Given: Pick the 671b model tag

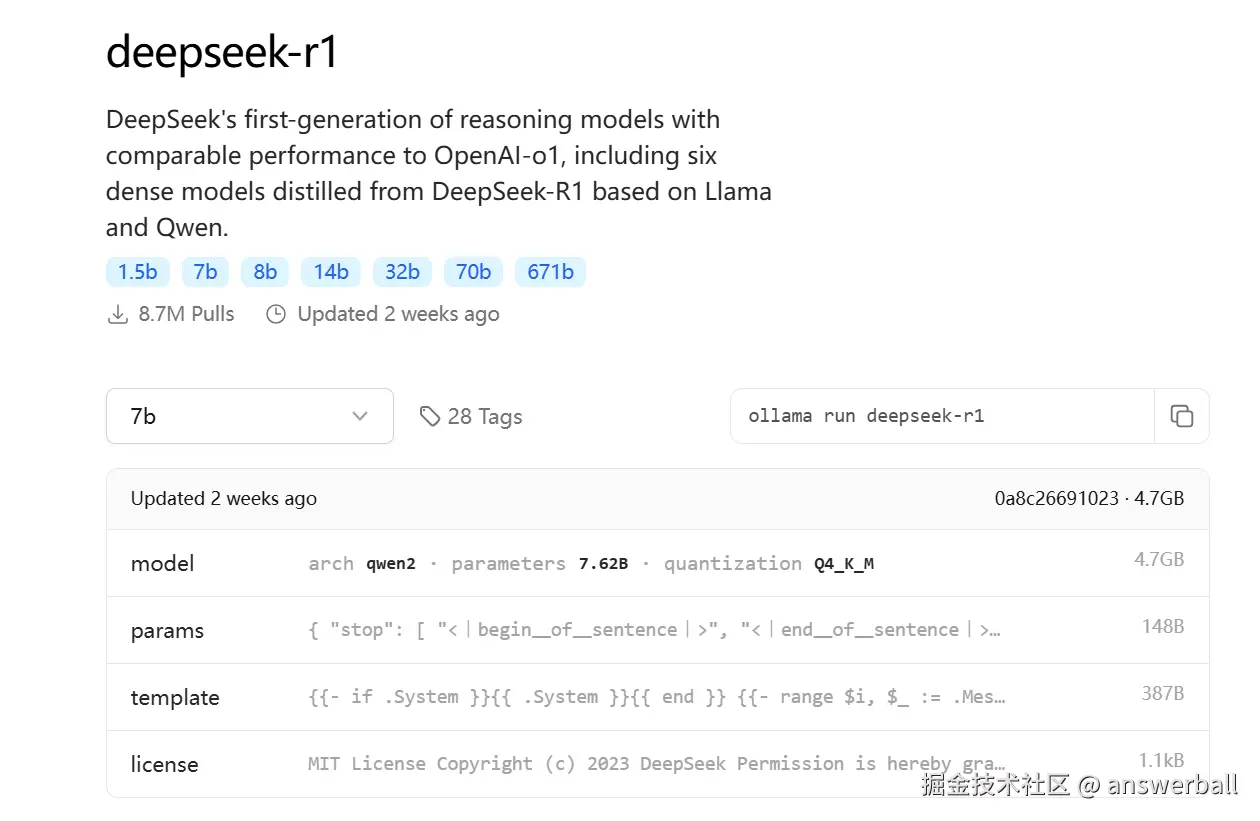Looking at the screenshot, I should coord(550,272).
